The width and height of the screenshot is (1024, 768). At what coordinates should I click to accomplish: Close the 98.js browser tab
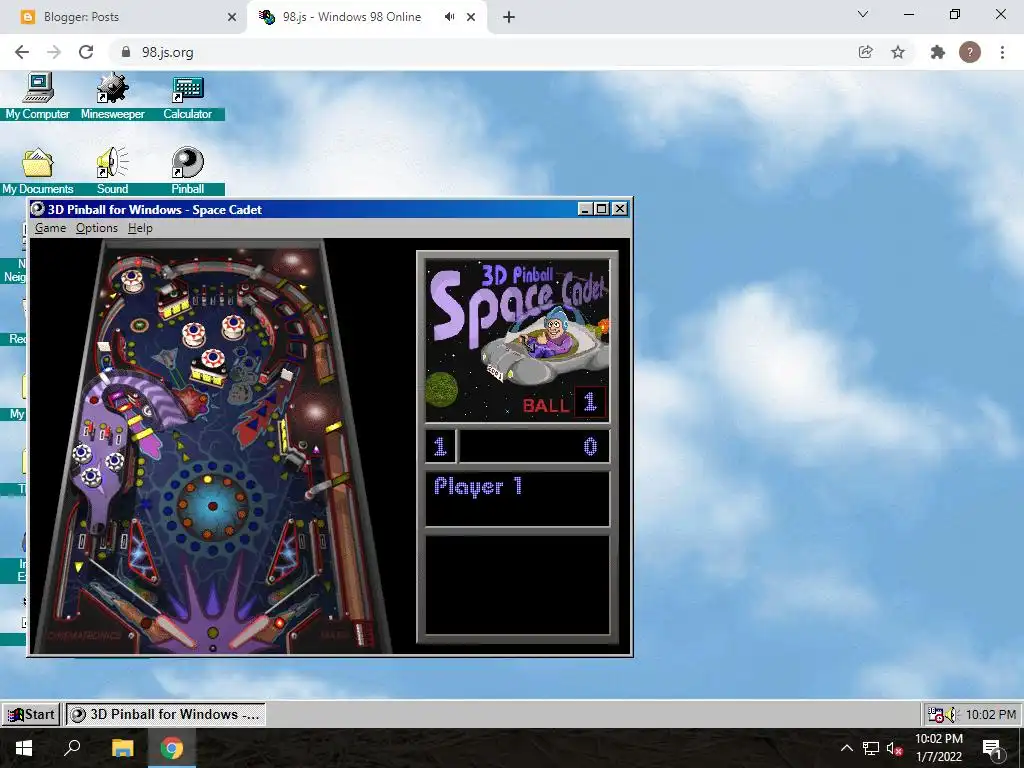click(471, 17)
